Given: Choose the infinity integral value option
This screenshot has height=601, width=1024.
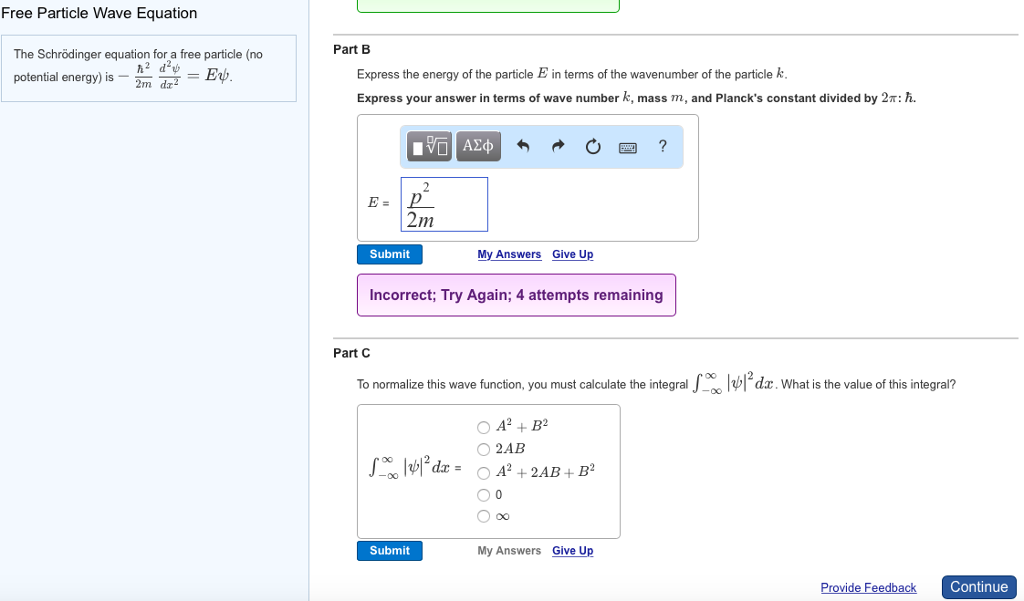Looking at the screenshot, I should [483, 516].
